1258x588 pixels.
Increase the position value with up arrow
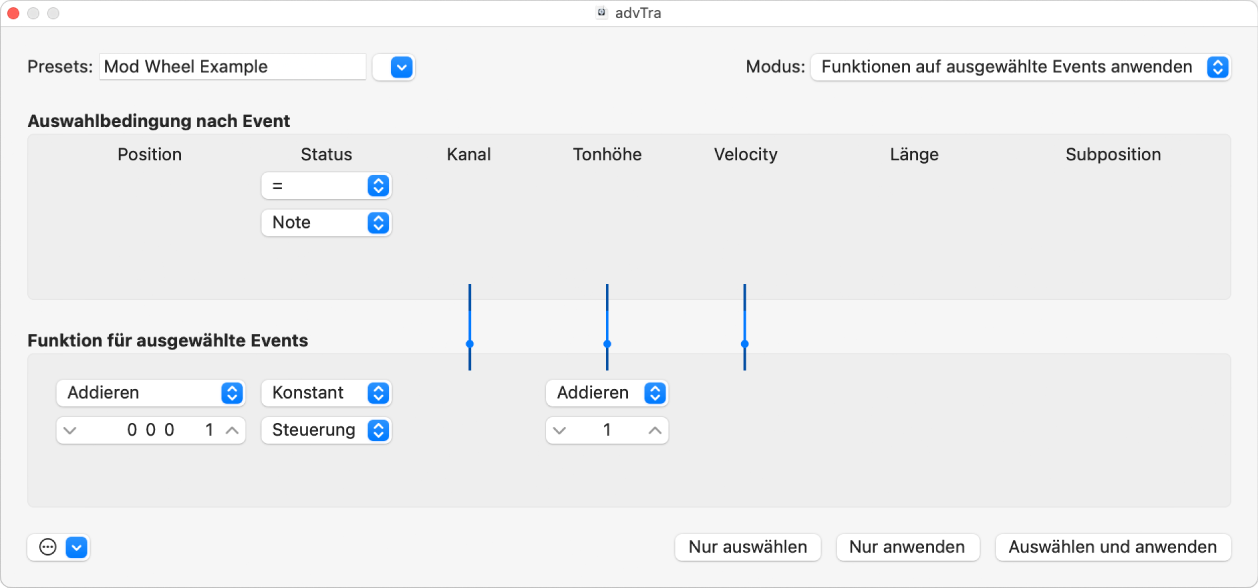pyautogui.click(x=231, y=430)
